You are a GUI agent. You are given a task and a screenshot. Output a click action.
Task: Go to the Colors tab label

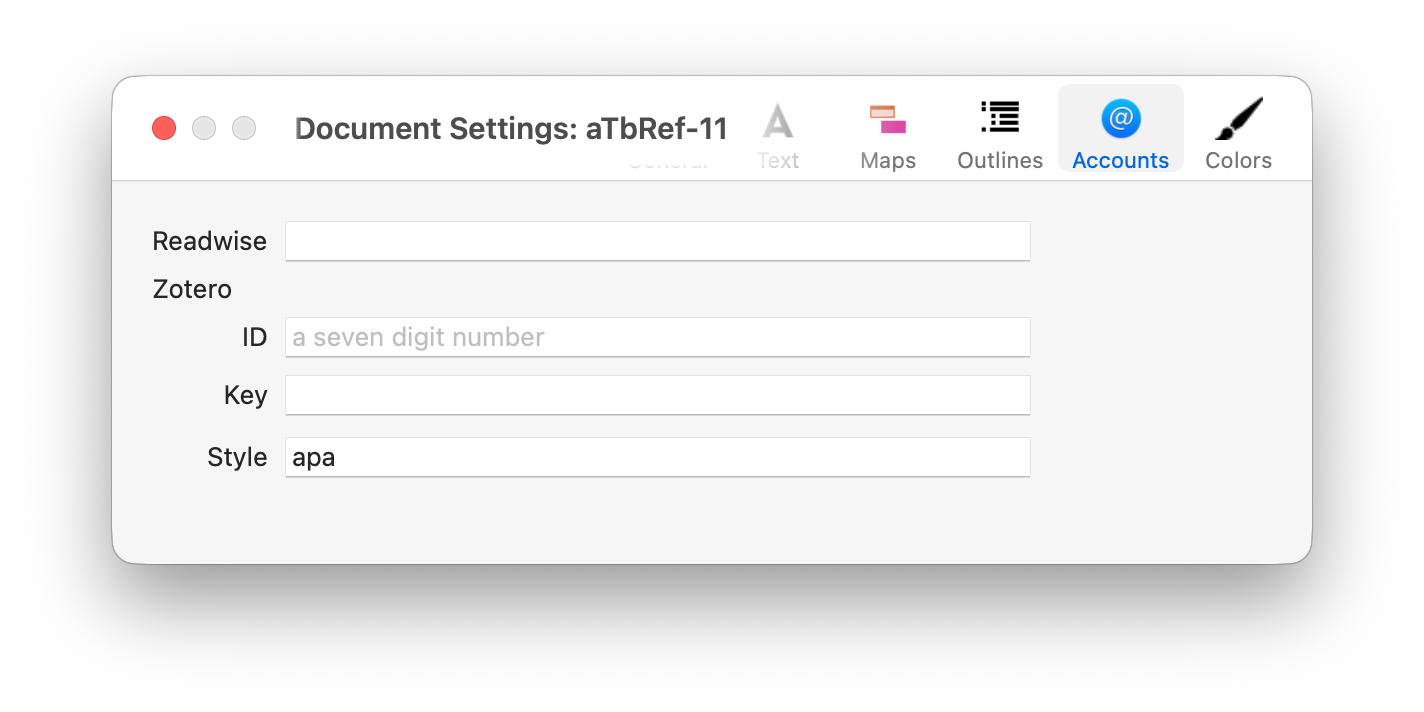click(x=1238, y=161)
